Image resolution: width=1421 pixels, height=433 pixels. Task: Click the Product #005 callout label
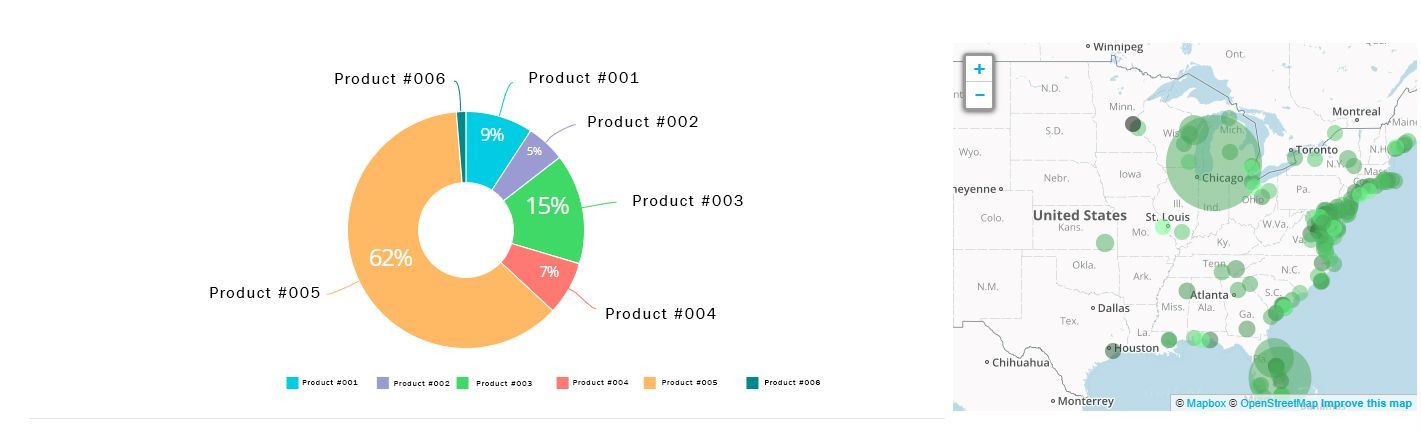pos(265,293)
